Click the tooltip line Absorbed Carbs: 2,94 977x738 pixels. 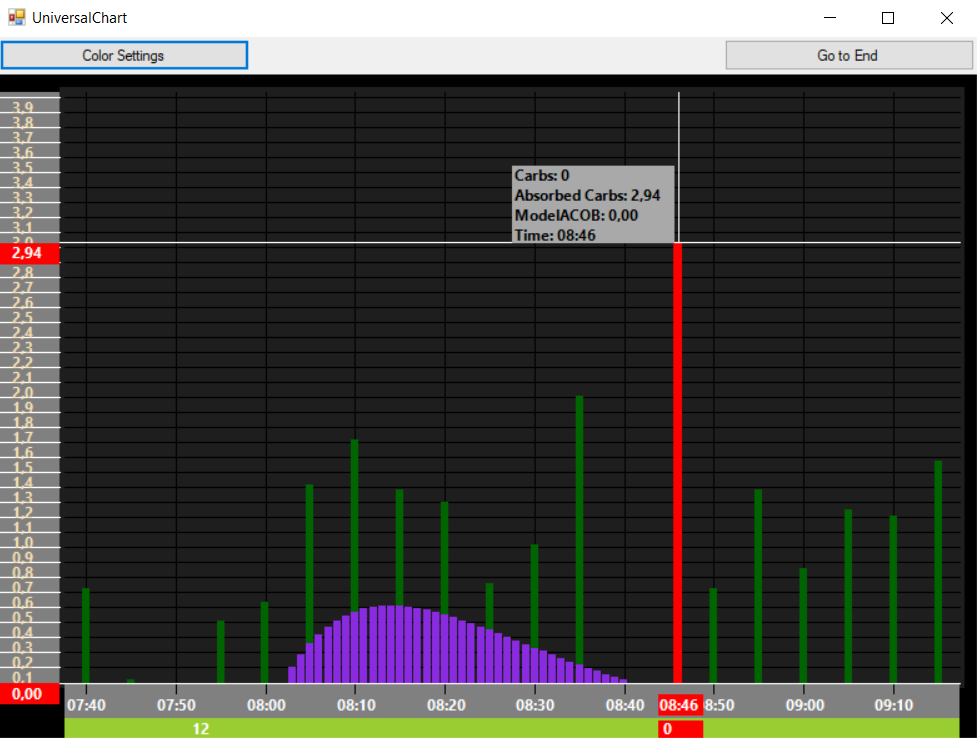point(587,195)
